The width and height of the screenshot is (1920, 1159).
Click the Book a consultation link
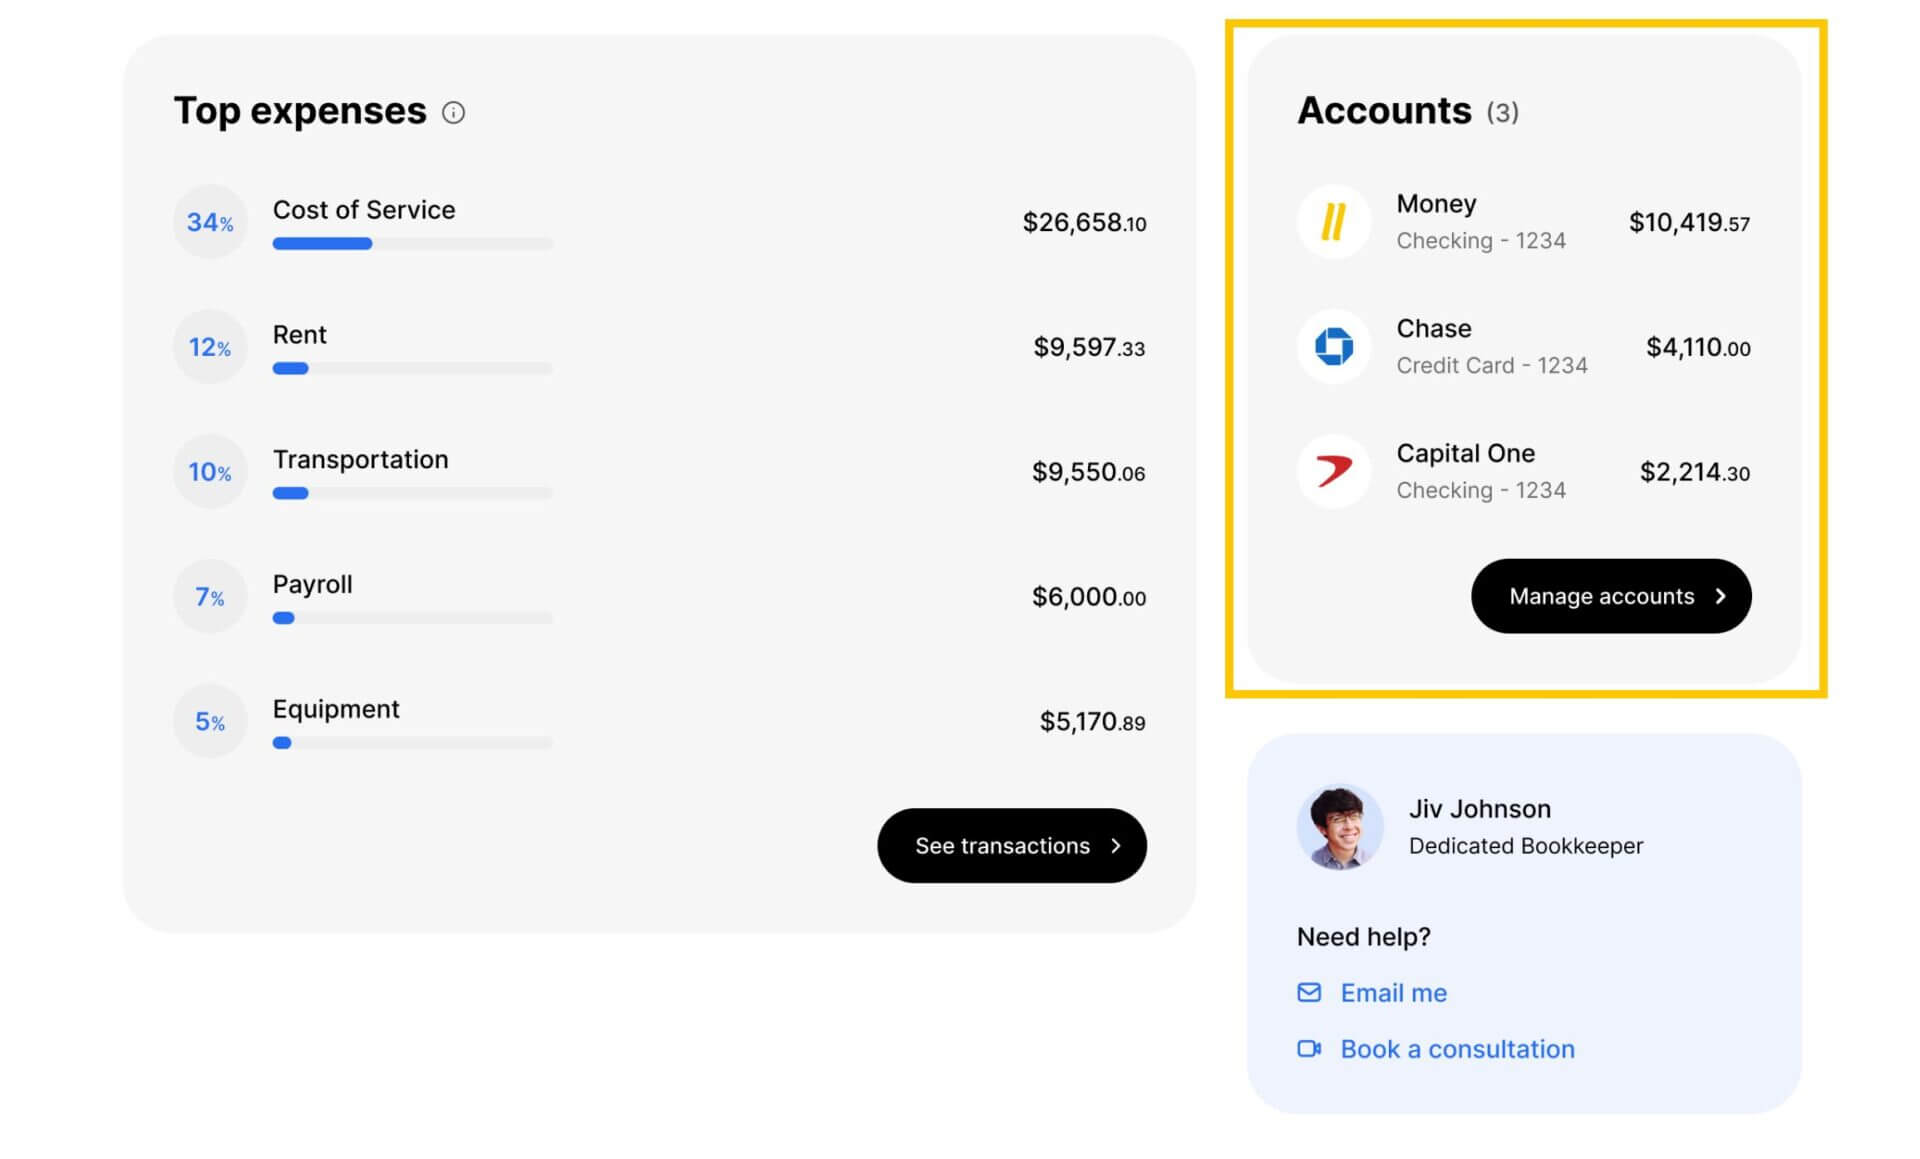point(1457,1048)
